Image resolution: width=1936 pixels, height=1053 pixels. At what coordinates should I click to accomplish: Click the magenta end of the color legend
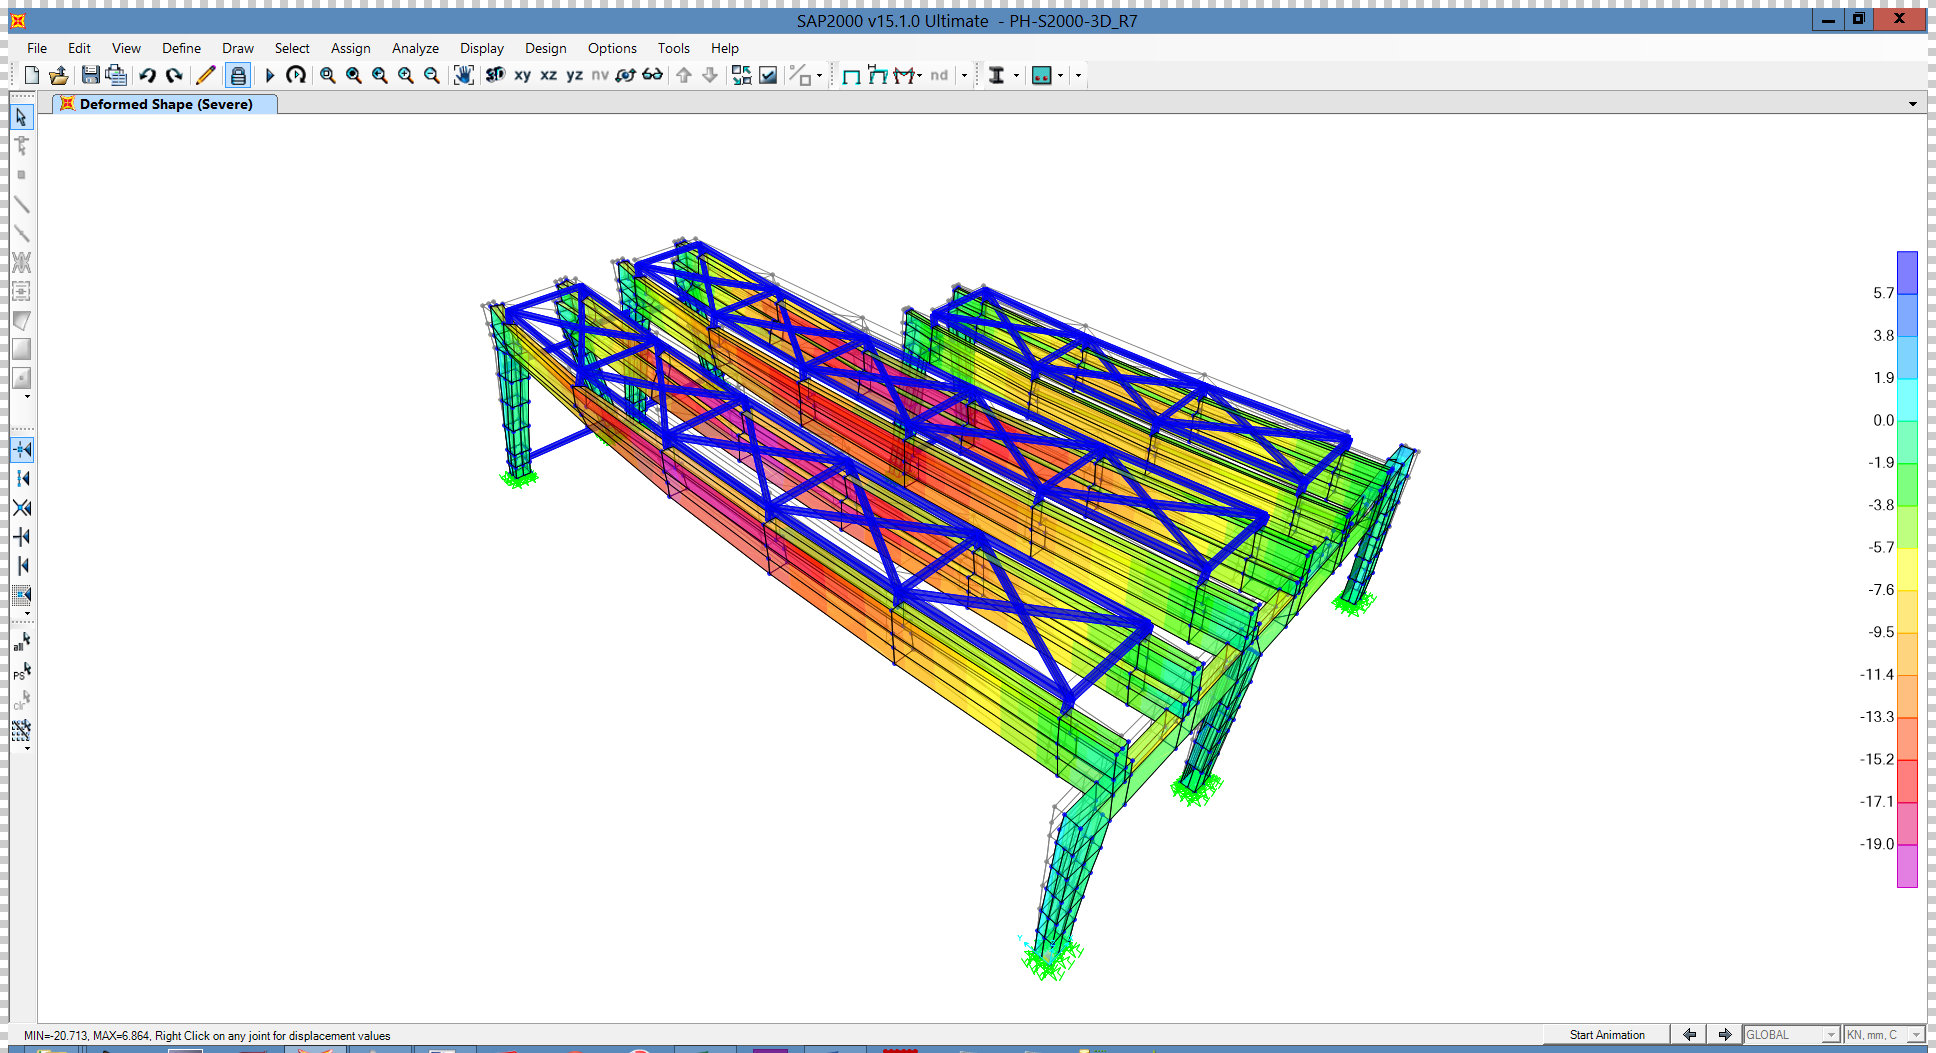coord(1907,868)
